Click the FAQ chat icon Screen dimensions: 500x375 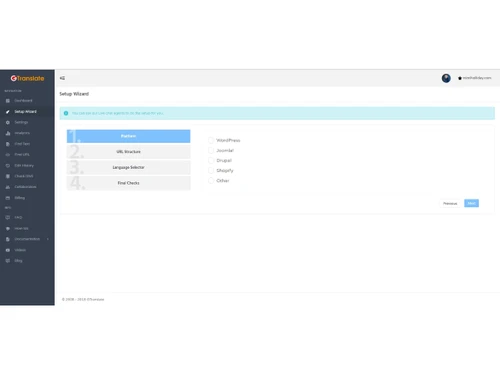coord(8,218)
